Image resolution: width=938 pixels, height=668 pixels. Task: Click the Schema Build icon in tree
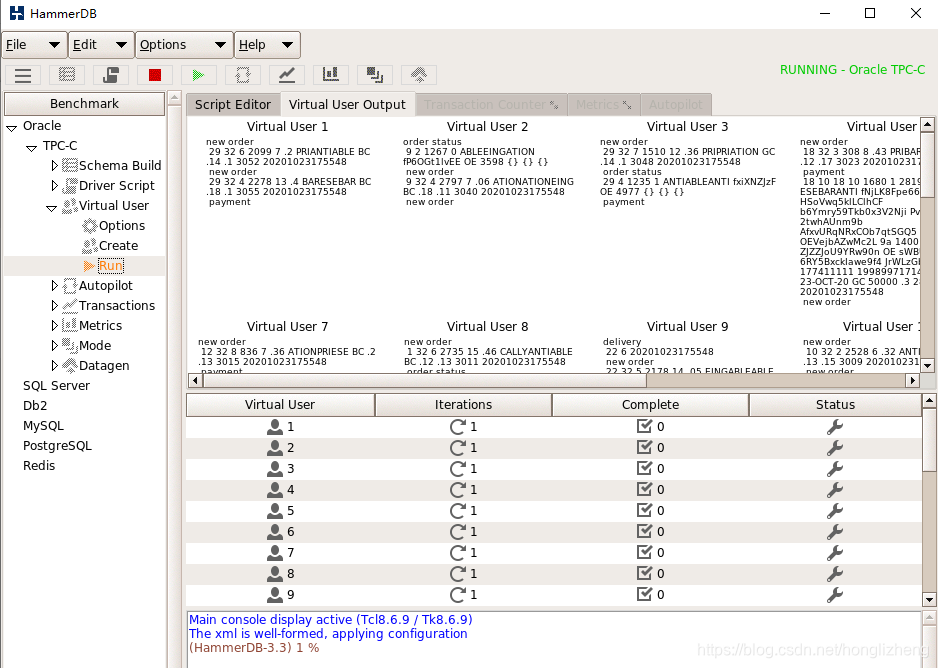point(70,166)
